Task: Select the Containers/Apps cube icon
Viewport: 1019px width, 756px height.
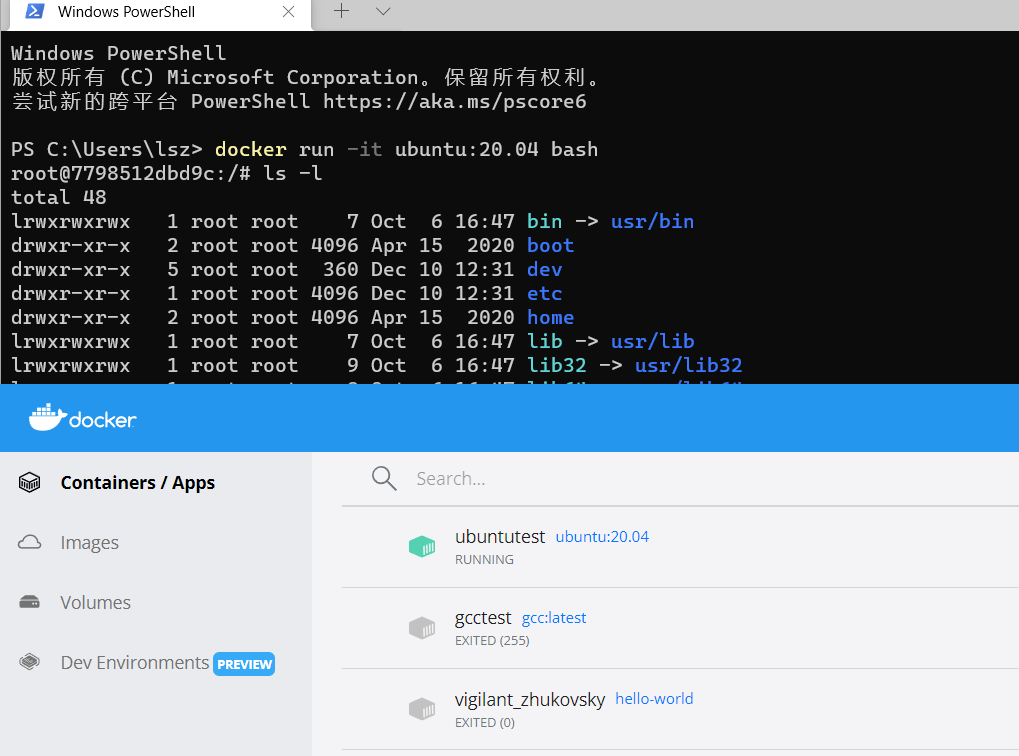Action: pos(29,482)
